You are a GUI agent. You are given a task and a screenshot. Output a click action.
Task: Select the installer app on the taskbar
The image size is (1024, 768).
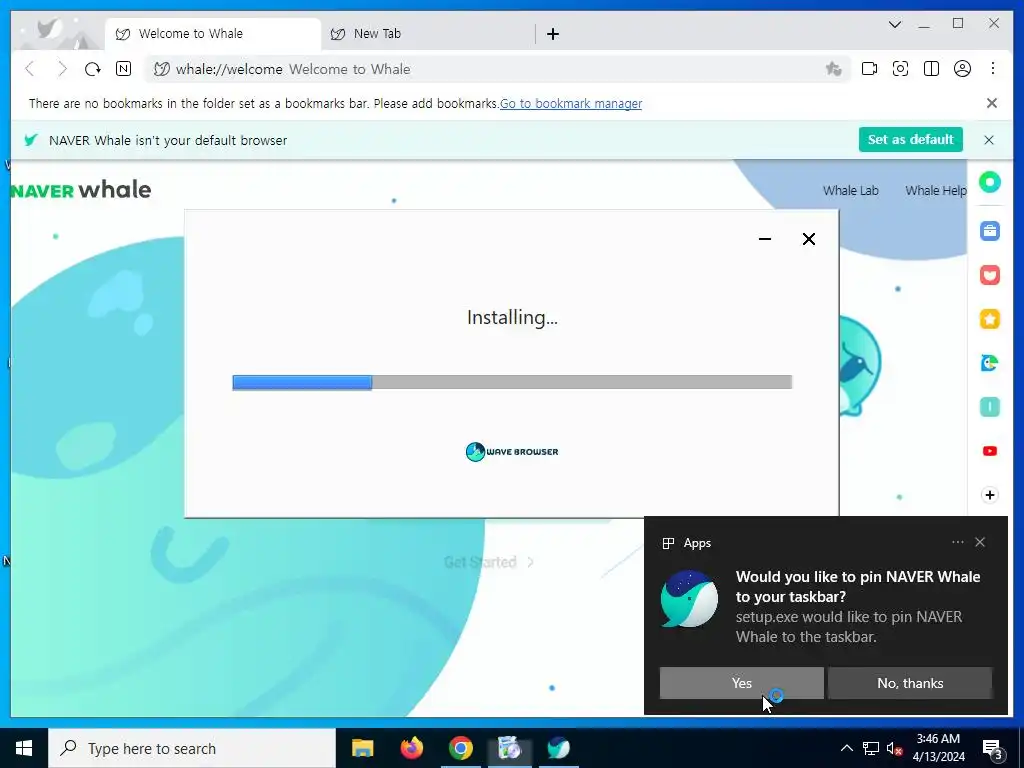click(x=509, y=748)
